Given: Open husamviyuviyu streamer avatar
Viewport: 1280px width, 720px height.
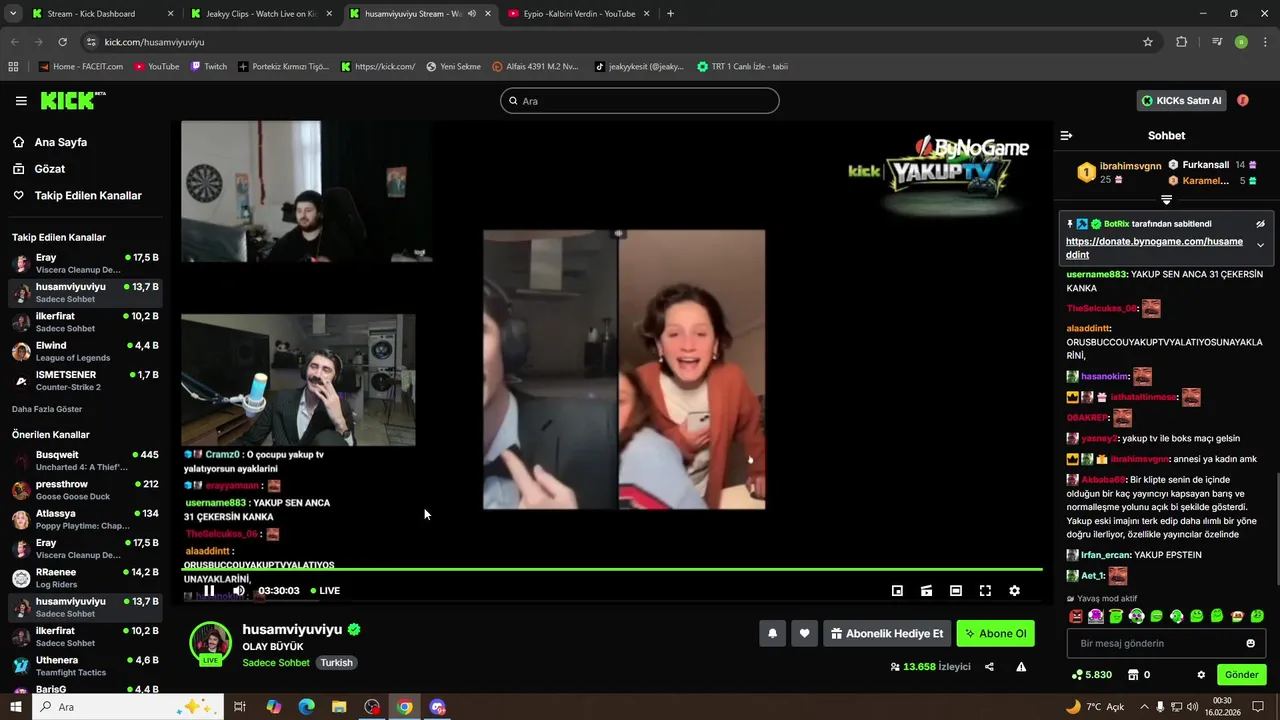Looking at the screenshot, I should click(x=210, y=643).
